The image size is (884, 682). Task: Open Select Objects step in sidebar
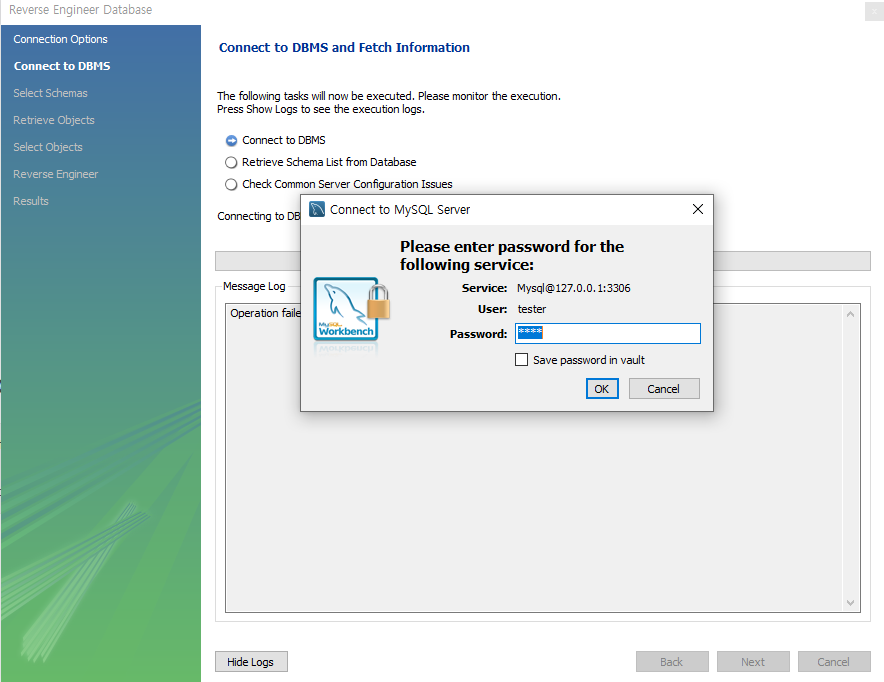(x=48, y=147)
